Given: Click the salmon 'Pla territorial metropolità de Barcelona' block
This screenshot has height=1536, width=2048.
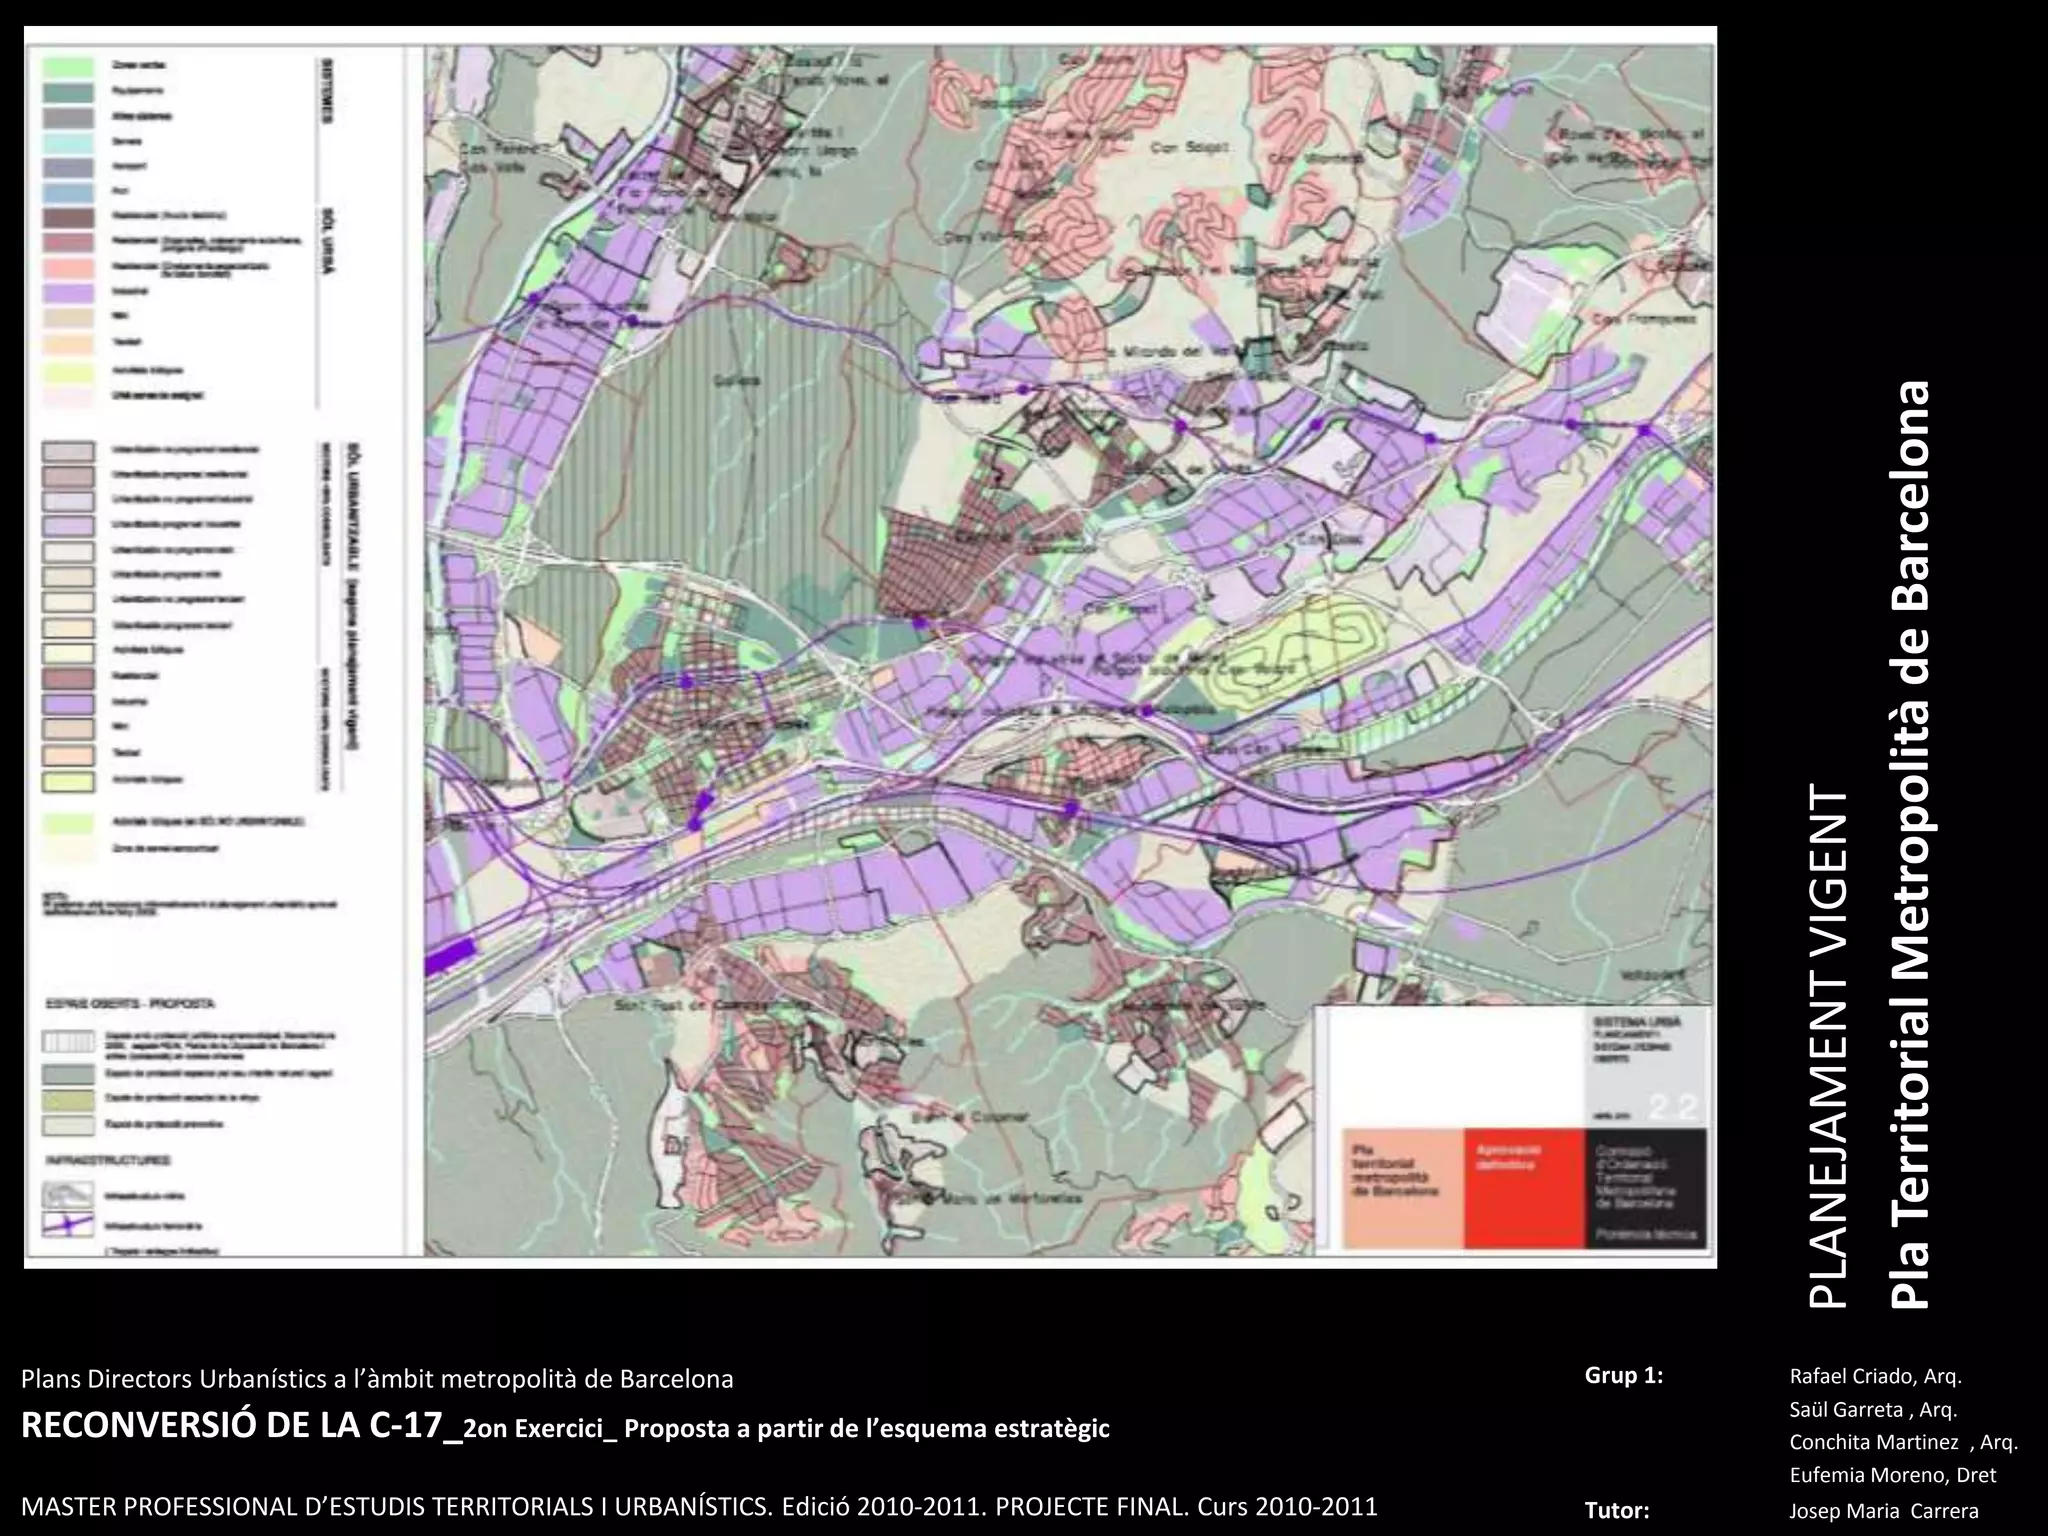Looking at the screenshot, I should click(1402, 1188).
